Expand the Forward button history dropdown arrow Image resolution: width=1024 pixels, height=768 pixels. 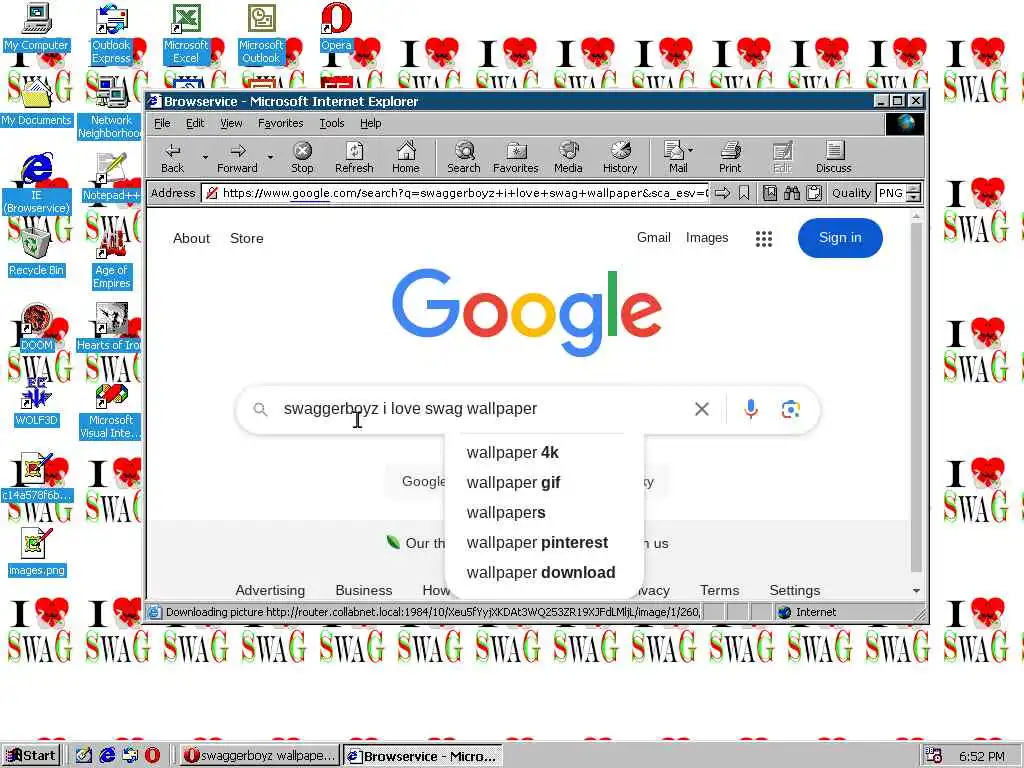tap(270, 157)
